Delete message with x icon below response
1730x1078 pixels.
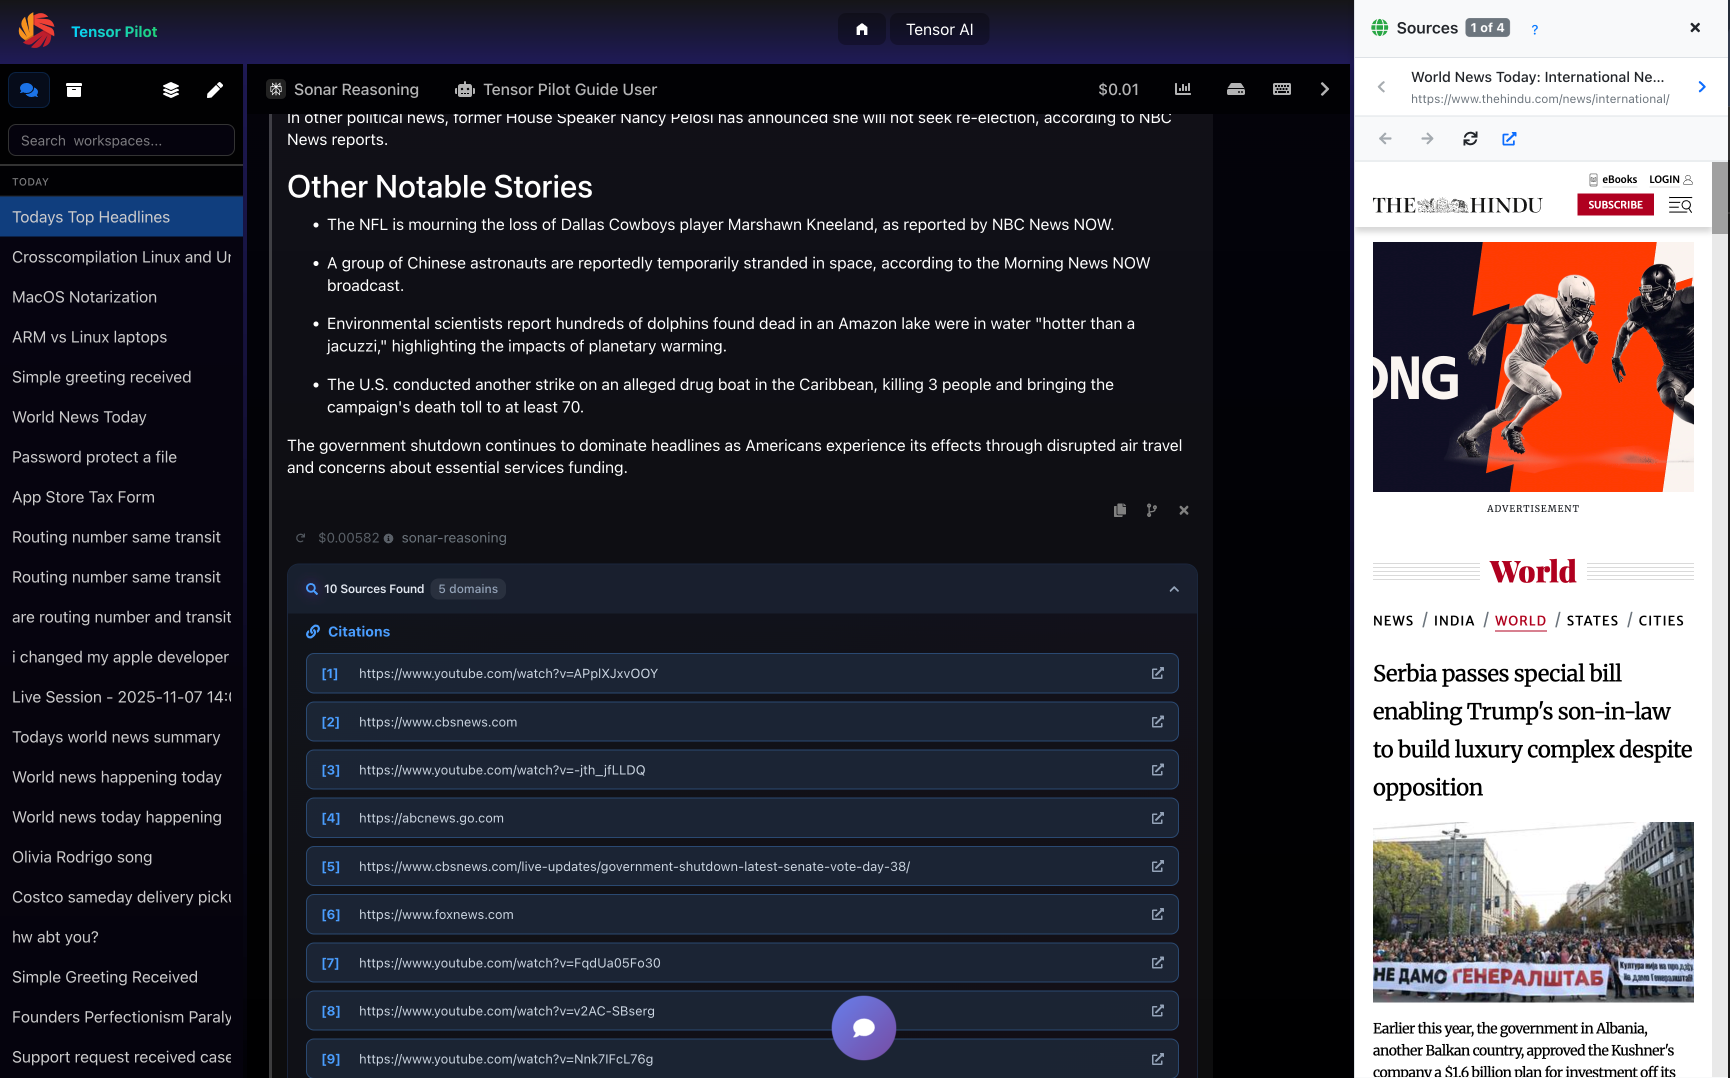tap(1184, 510)
